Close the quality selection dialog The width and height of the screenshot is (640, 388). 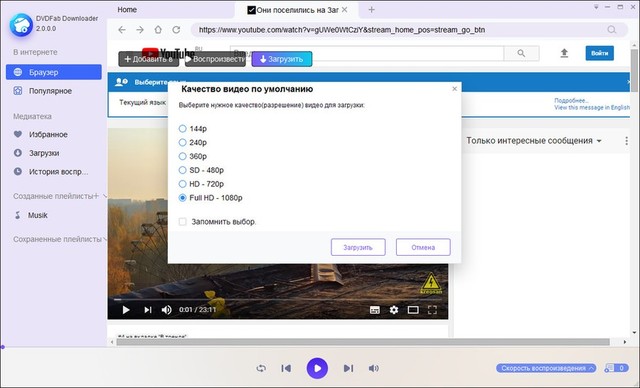click(x=454, y=89)
